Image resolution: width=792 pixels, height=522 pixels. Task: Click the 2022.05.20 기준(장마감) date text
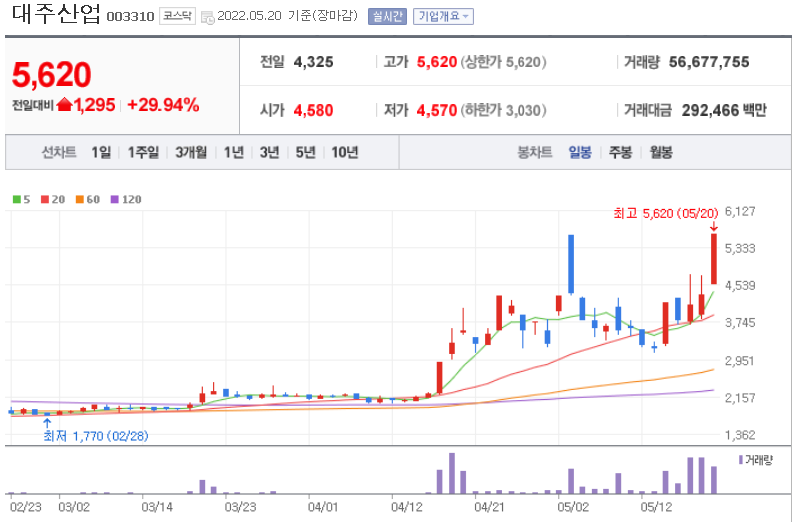point(287,16)
